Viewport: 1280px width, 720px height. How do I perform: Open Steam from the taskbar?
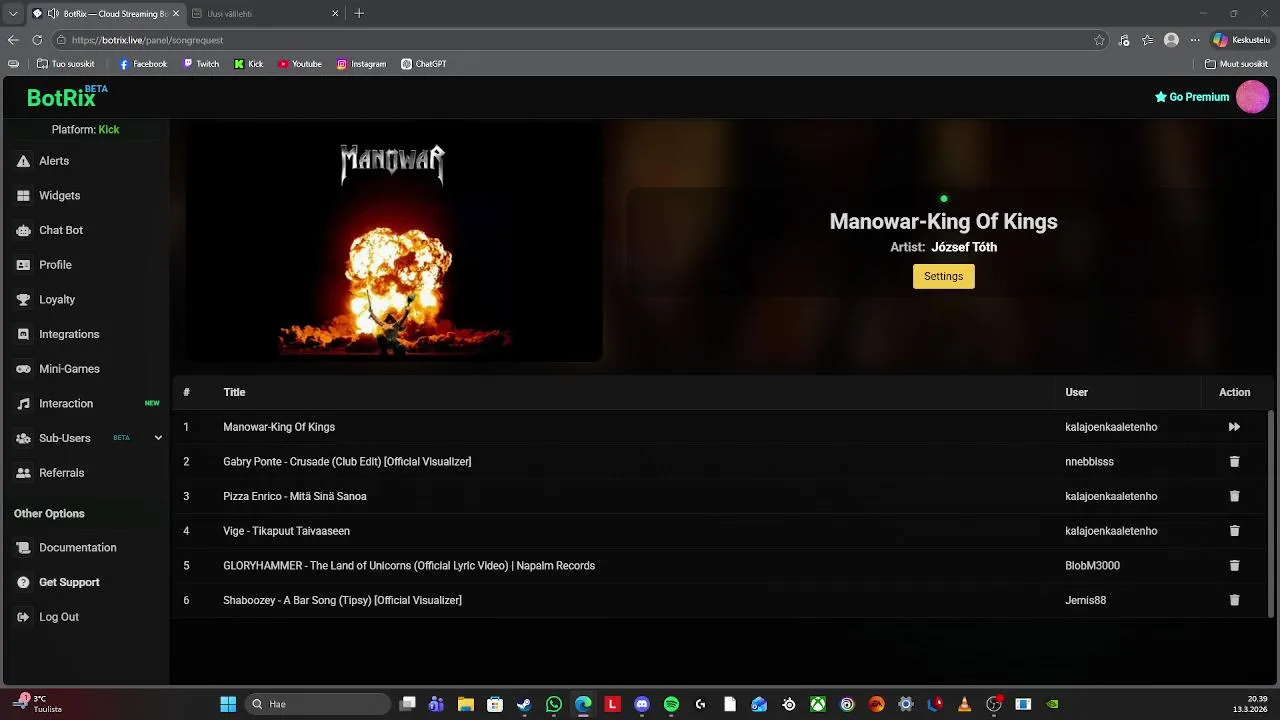pos(524,704)
